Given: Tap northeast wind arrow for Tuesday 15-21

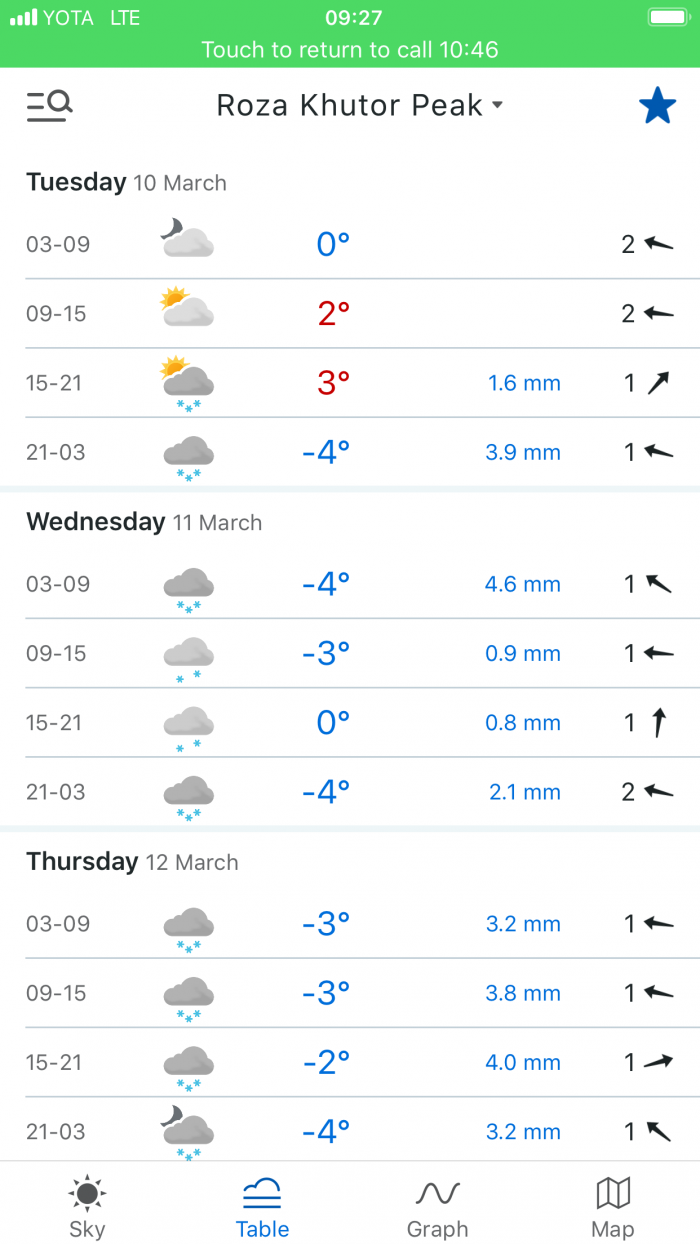Looking at the screenshot, I should pos(658,382).
